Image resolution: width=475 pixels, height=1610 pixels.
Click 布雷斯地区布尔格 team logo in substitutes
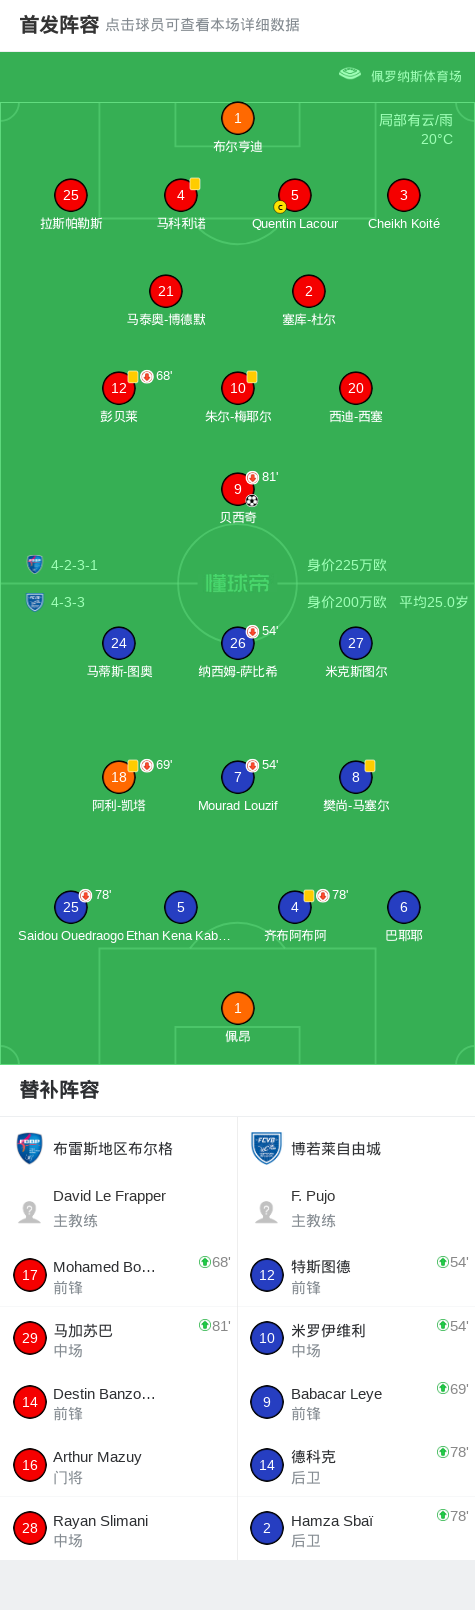pos(30,1148)
